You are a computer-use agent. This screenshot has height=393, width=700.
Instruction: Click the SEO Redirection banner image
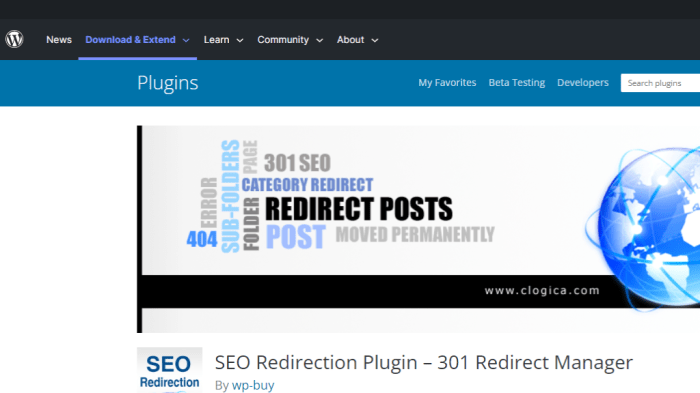click(418, 229)
